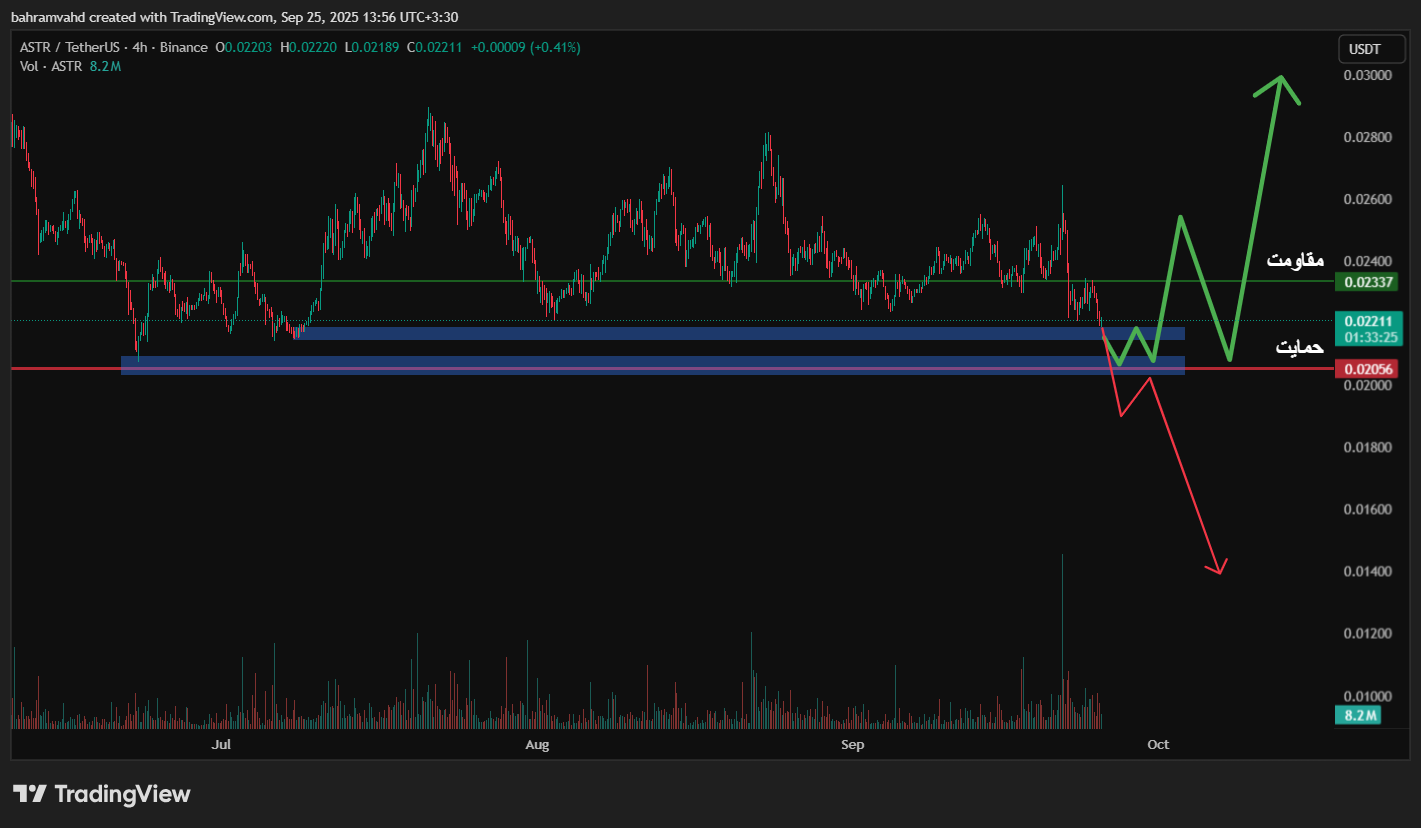Click the Oct label on time axis
This screenshot has width=1421, height=828.
click(x=1158, y=745)
